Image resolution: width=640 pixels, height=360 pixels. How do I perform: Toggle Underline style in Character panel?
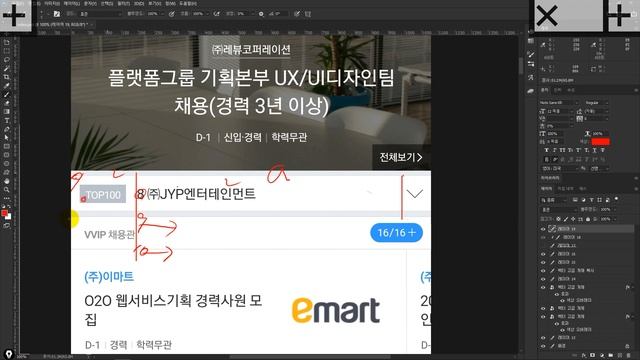[x=594, y=150]
